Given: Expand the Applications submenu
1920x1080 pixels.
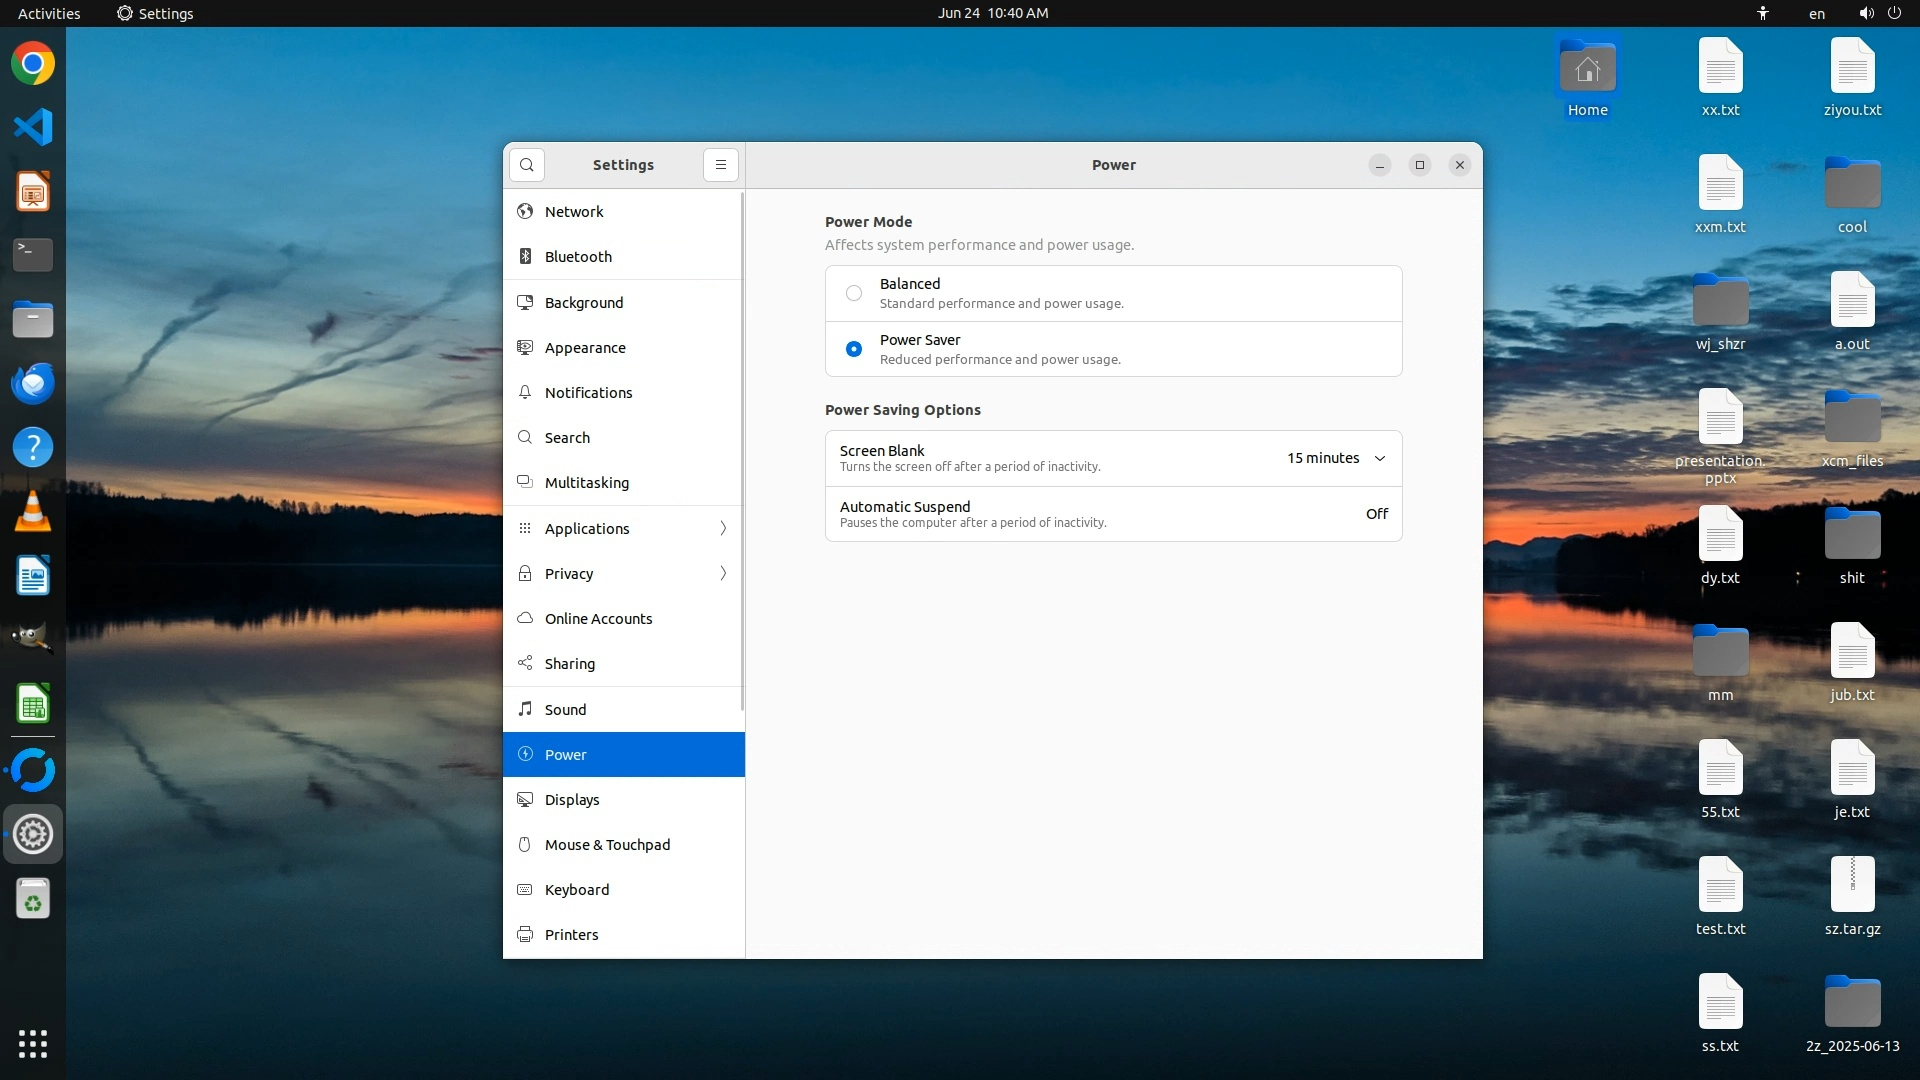Looking at the screenshot, I should click(723, 529).
